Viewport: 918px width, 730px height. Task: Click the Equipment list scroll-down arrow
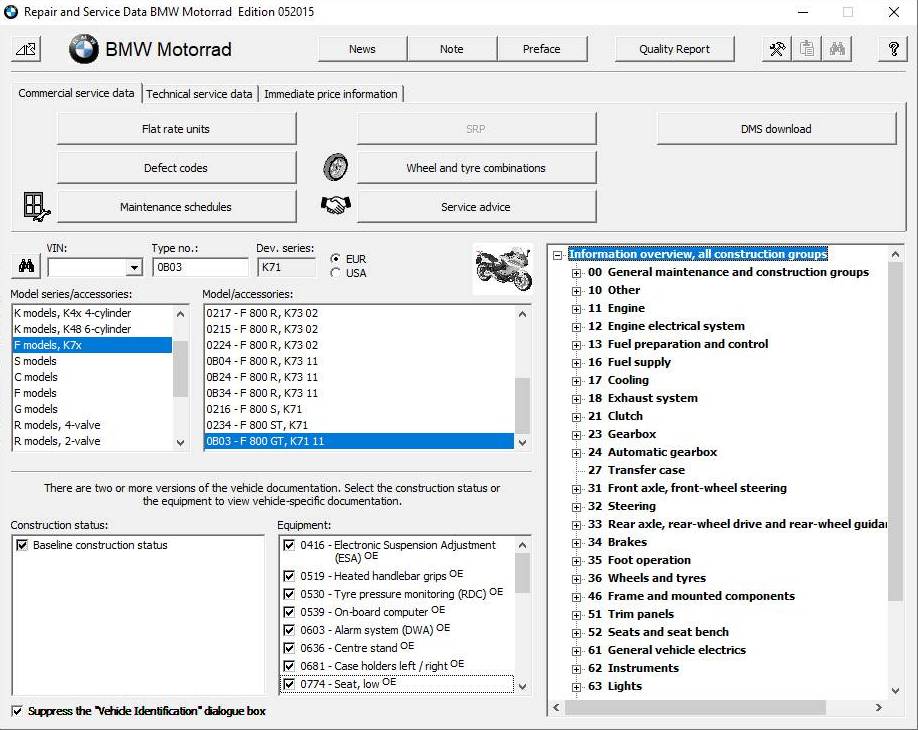523,686
